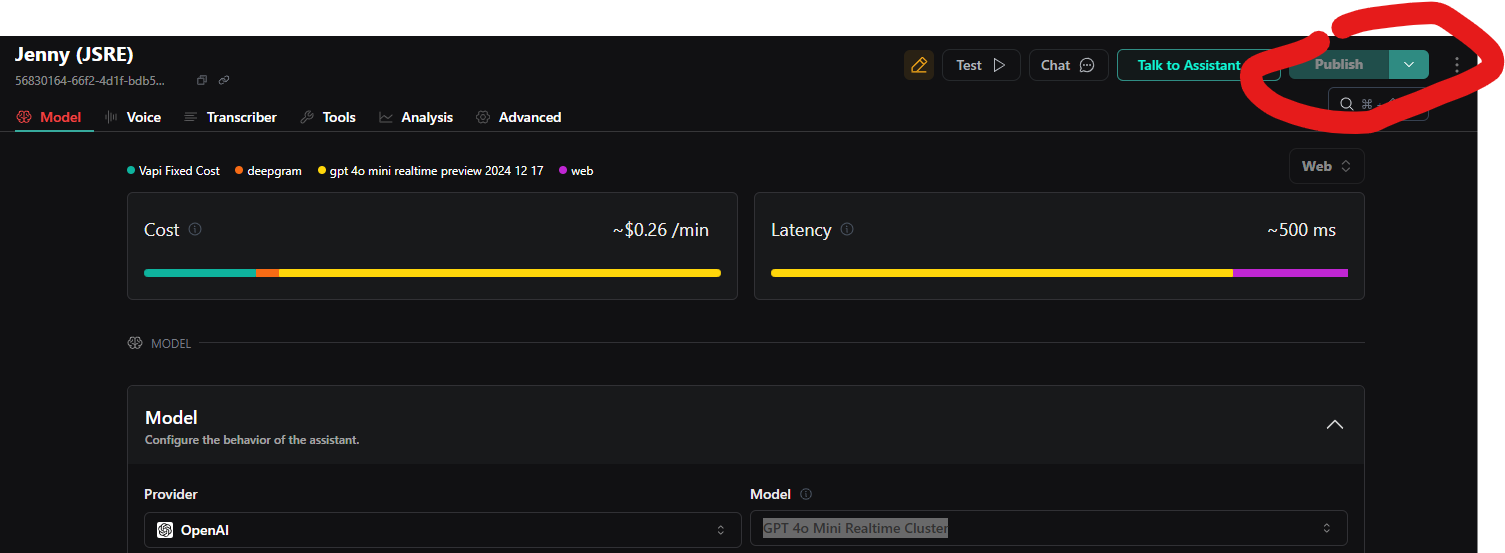1505x553 pixels.
Task: Click the Provider field label
Action: click(x=171, y=494)
